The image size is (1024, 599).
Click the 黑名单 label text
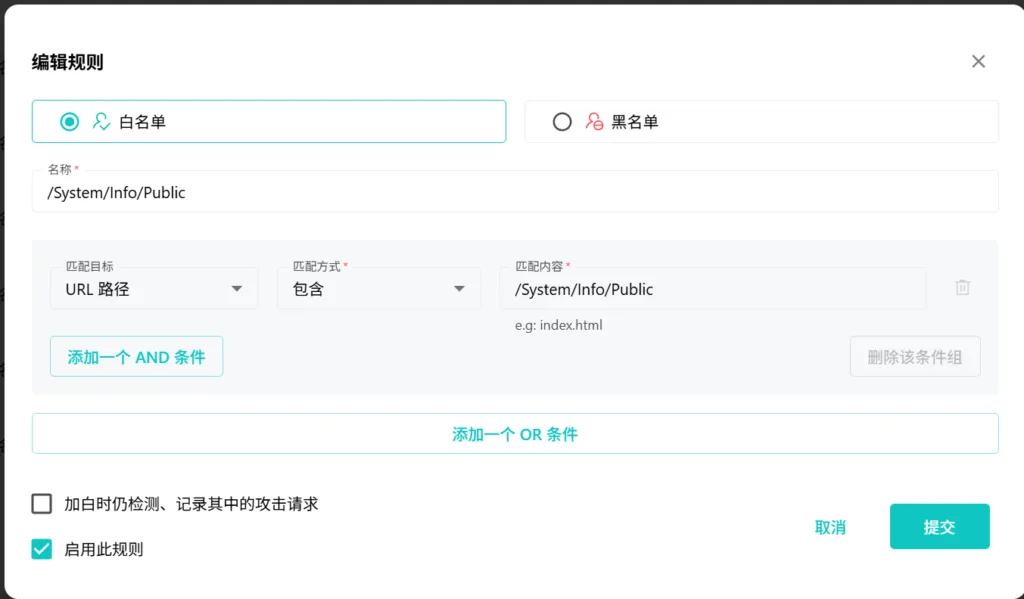(x=635, y=122)
